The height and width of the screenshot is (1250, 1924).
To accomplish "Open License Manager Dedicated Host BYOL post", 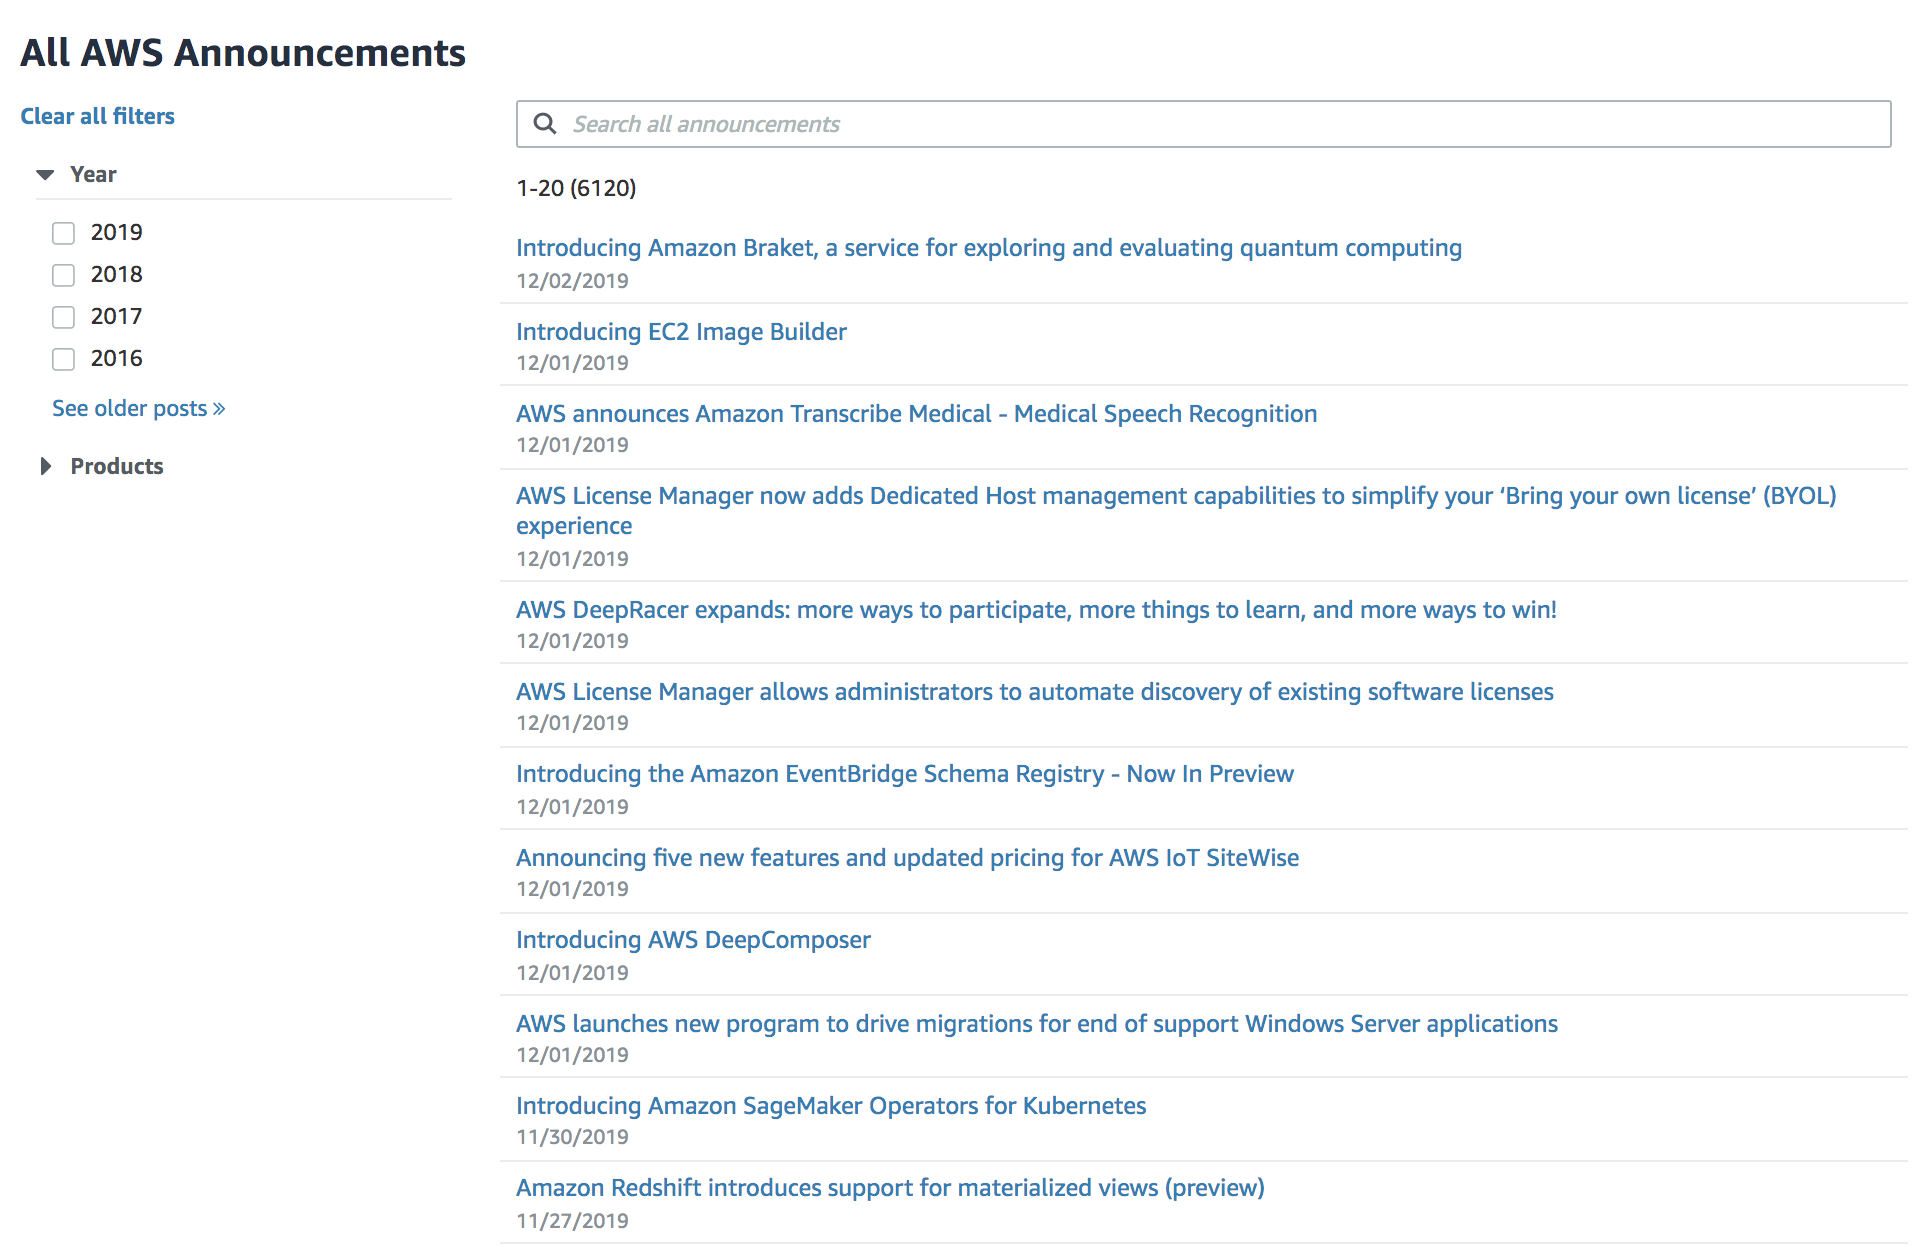I will click(1176, 511).
